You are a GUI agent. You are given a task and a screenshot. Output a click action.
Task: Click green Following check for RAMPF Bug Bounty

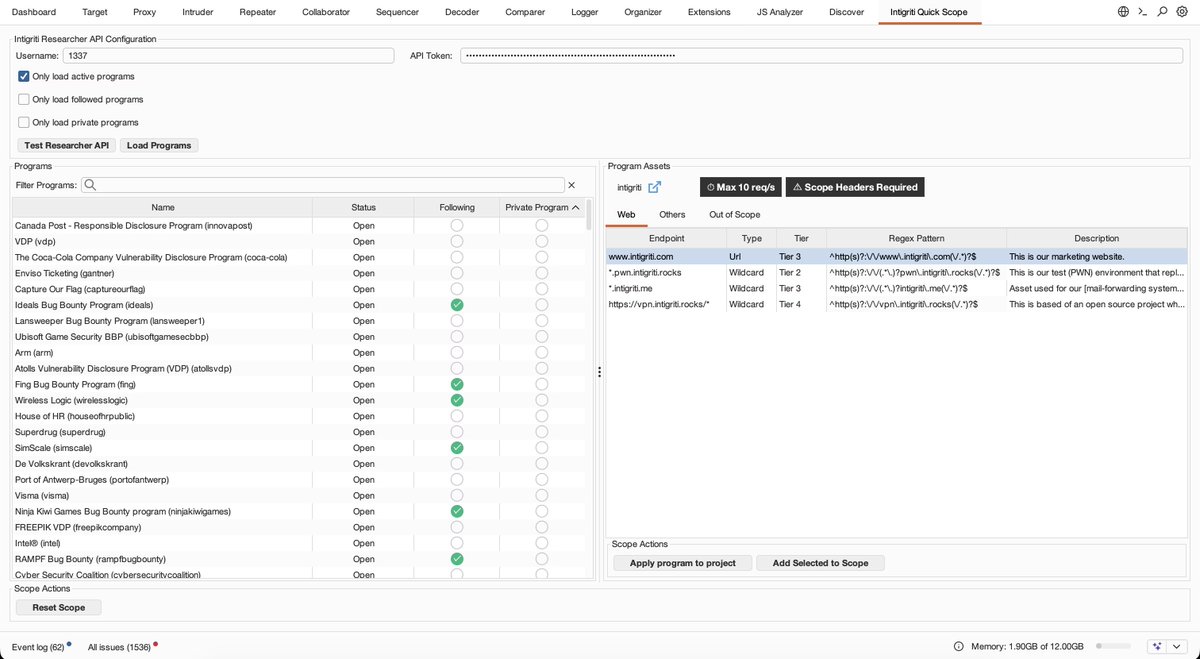tap(457, 559)
